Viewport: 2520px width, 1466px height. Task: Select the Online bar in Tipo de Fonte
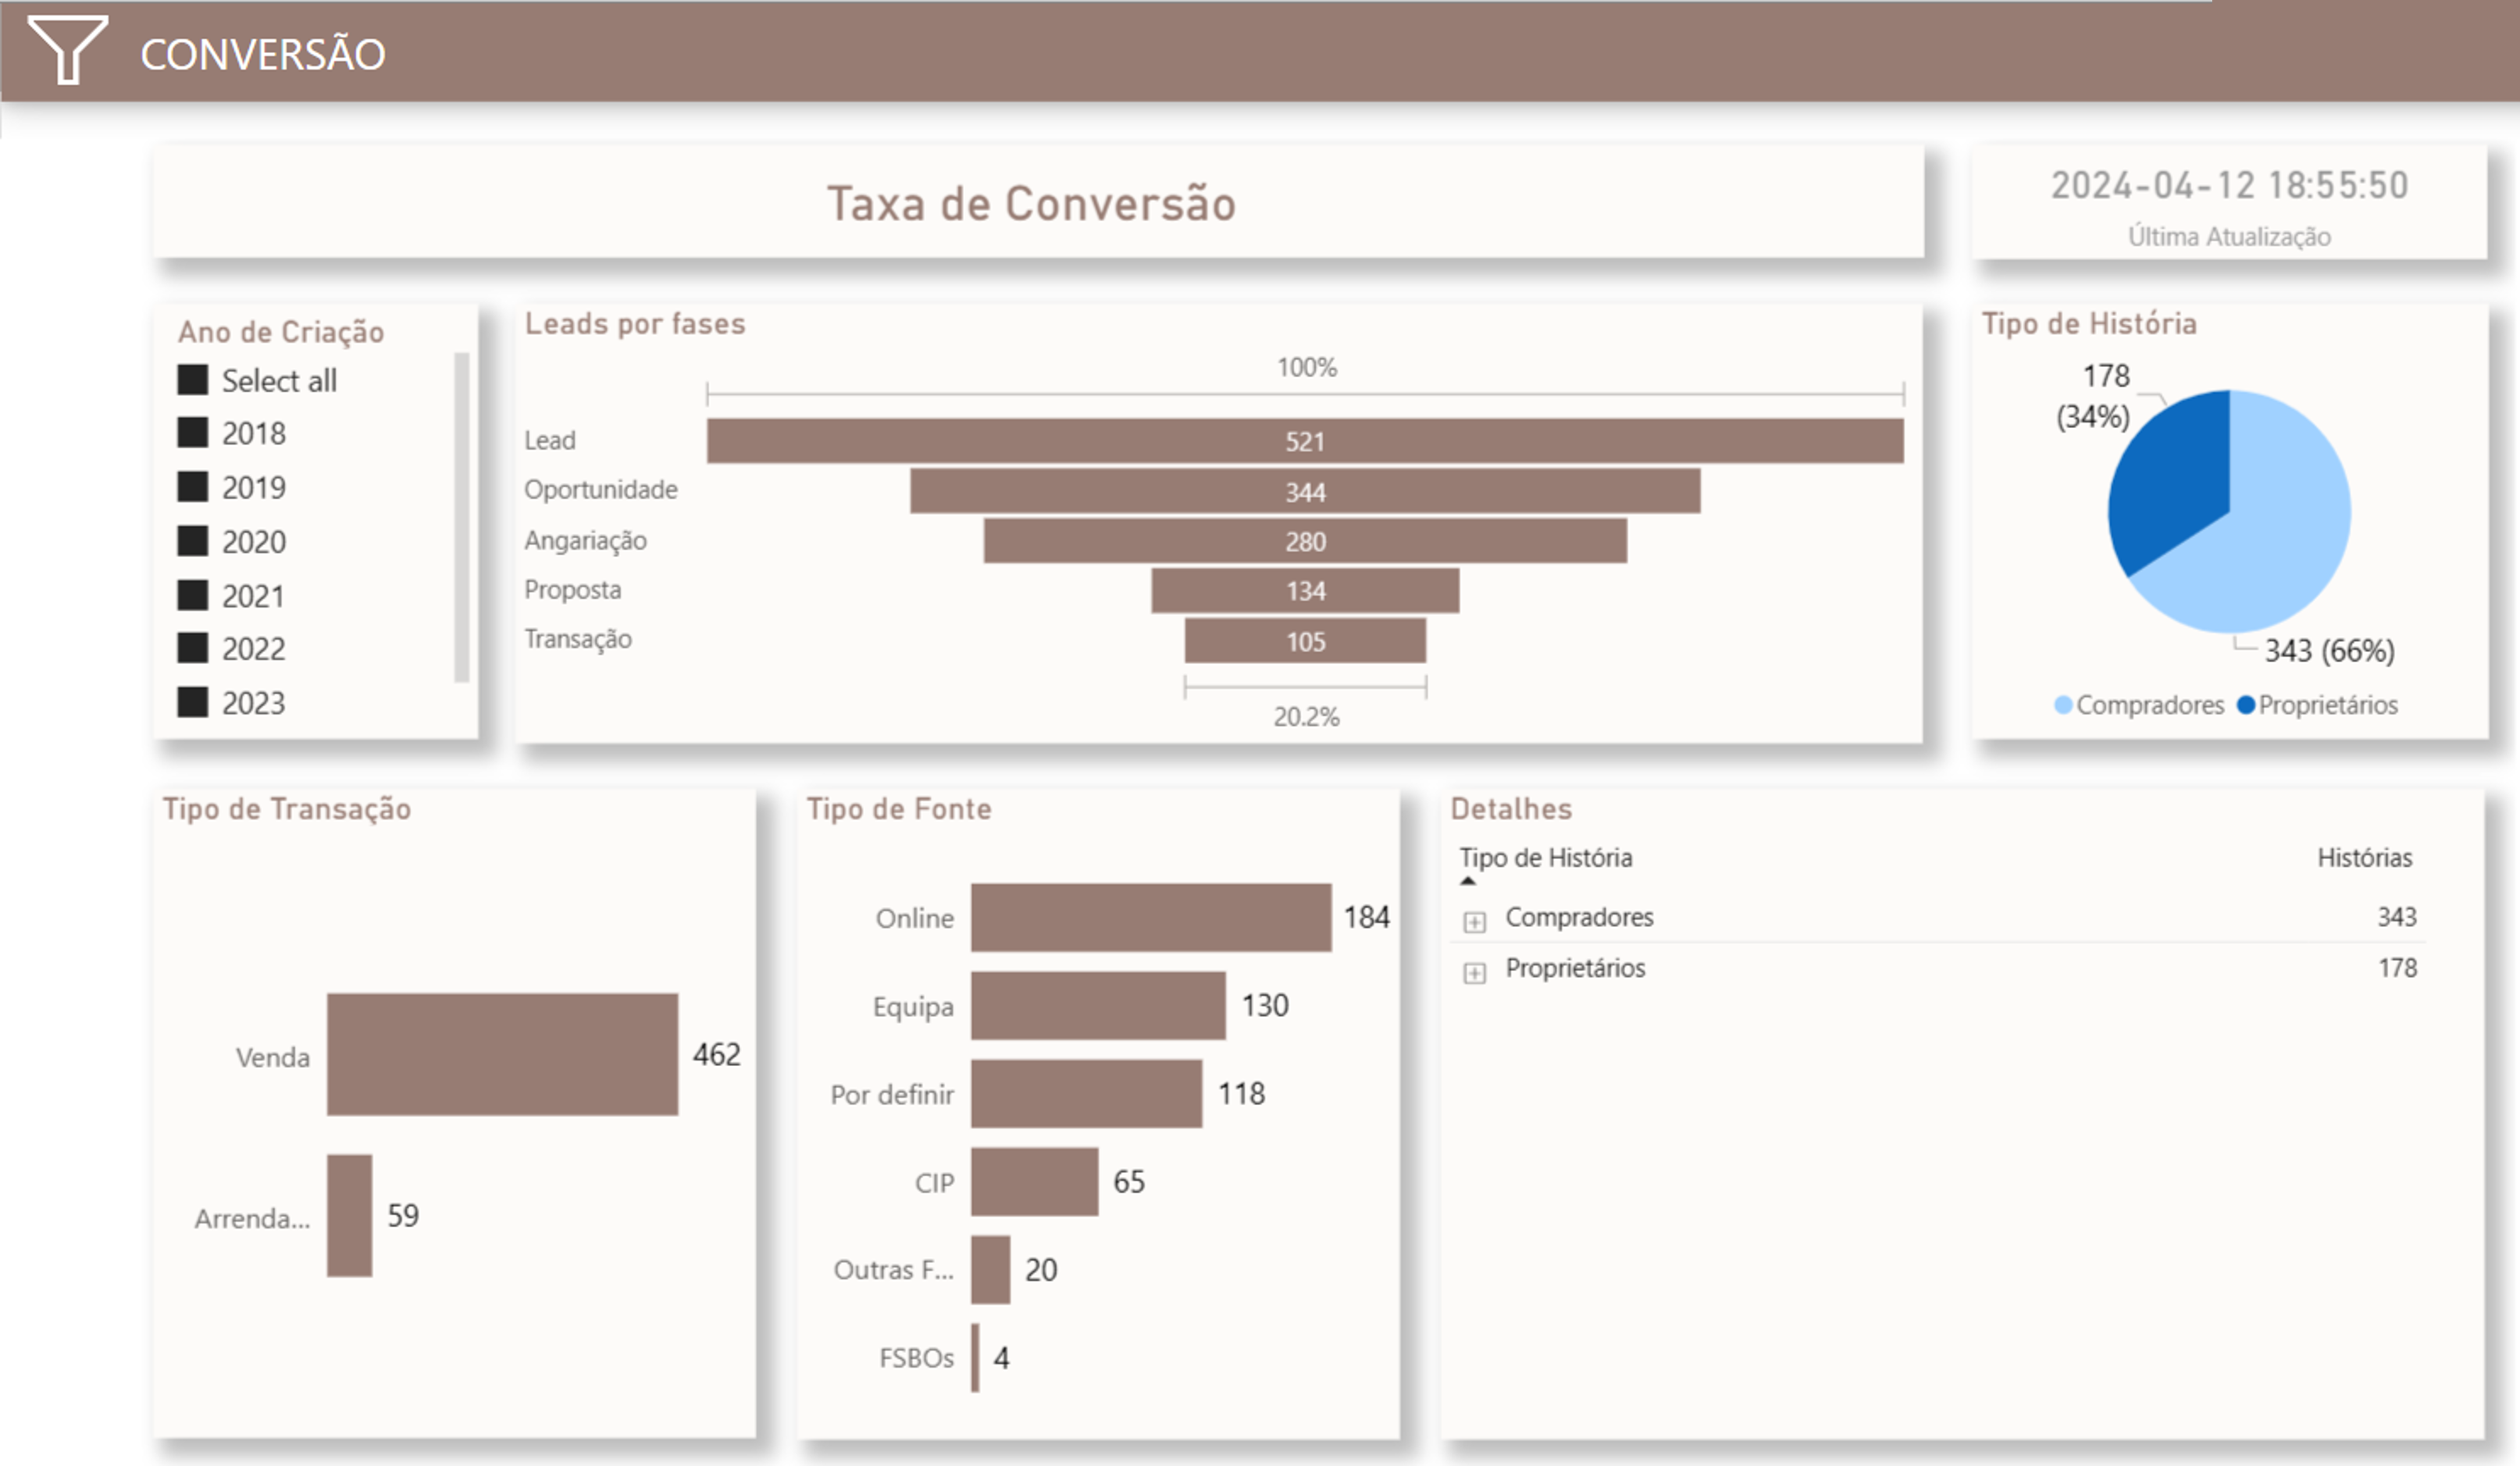(x=1150, y=917)
